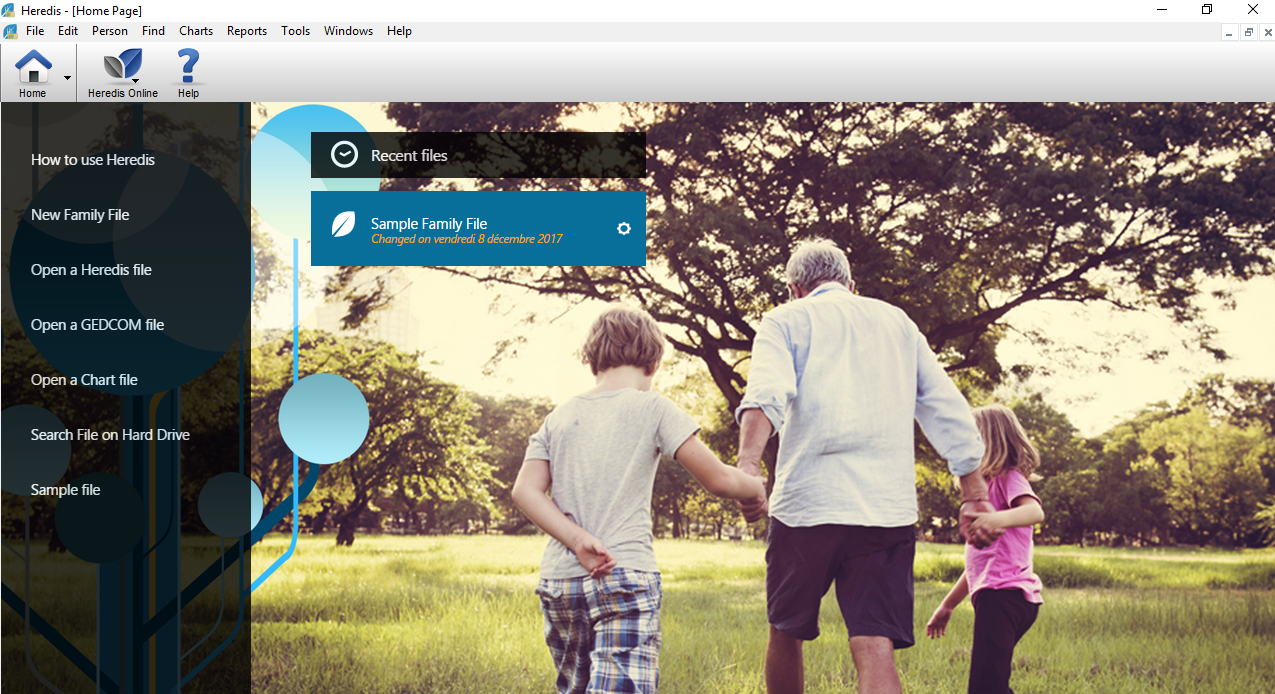Open Heredis Online from the toolbar
Screen dimensions: 1275x694
tap(122, 73)
